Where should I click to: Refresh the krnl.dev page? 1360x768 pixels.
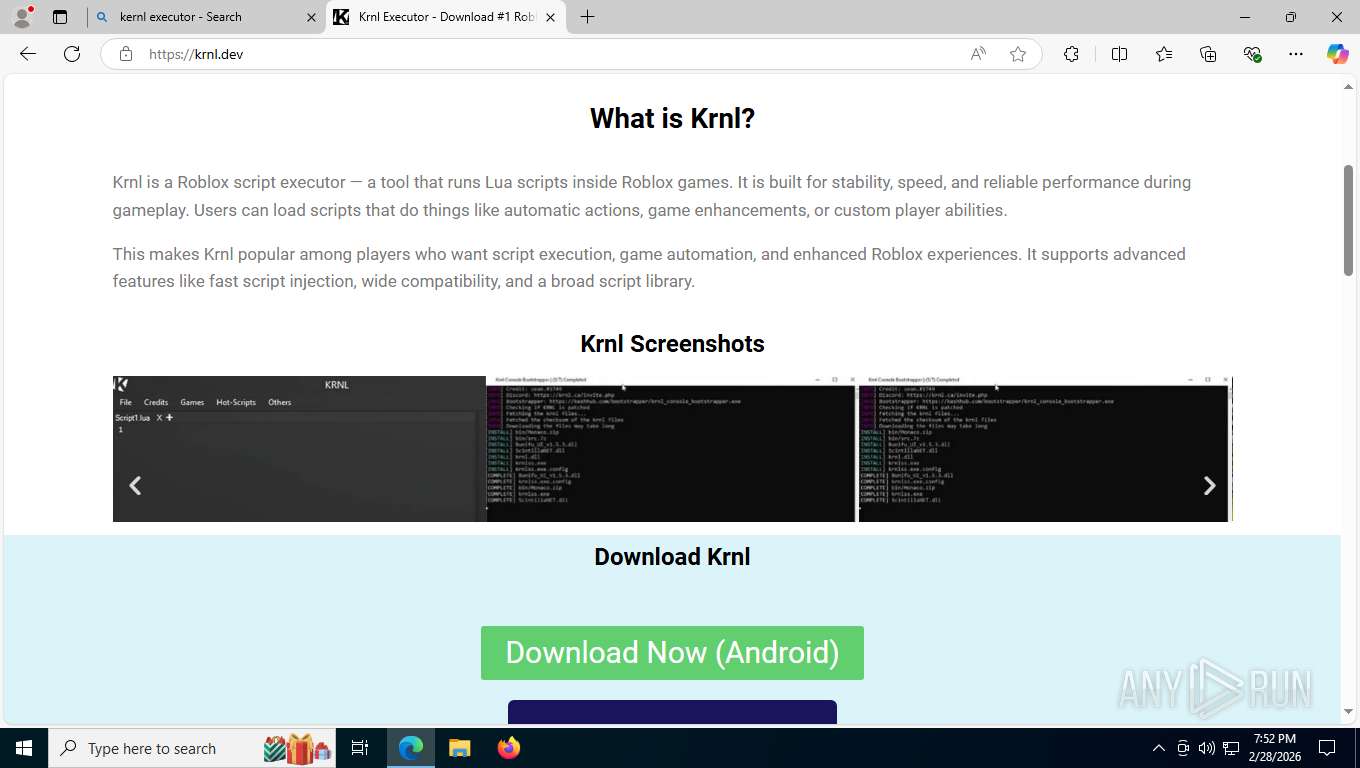(72, 54)
